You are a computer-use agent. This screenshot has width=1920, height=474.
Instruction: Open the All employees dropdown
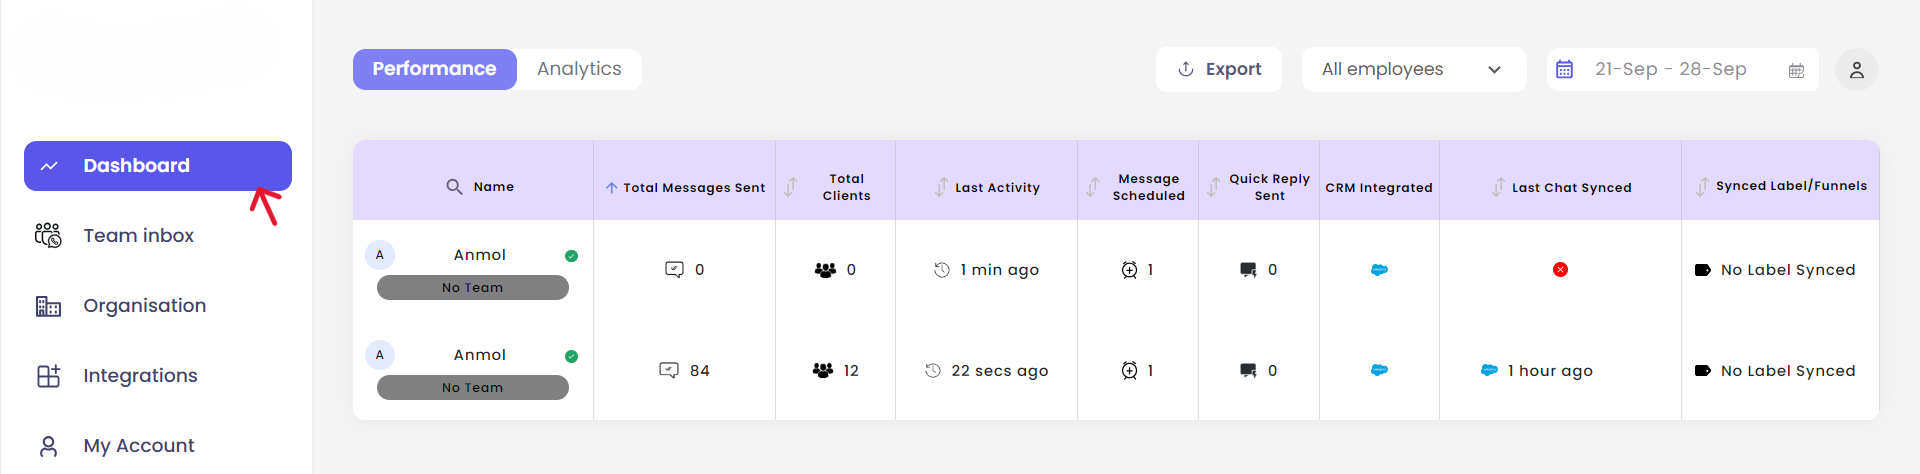coord(1413,70)
